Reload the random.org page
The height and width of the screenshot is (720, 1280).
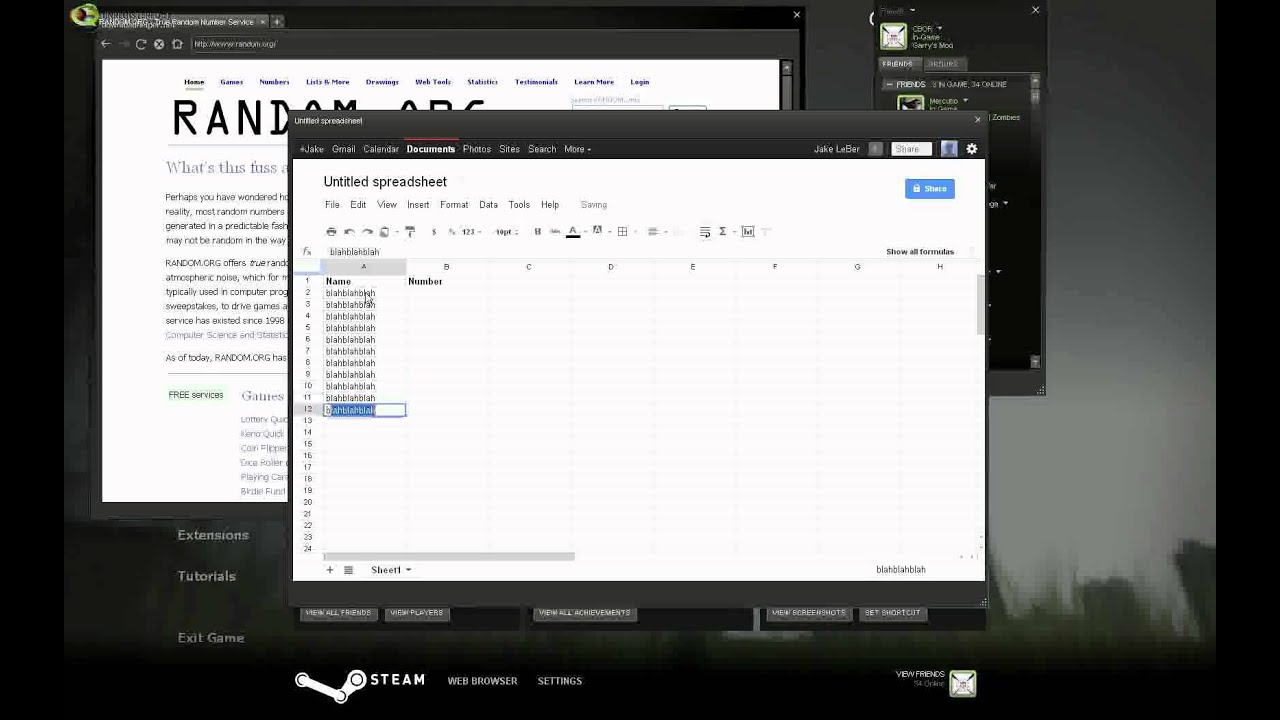click(x=141, y=44)
